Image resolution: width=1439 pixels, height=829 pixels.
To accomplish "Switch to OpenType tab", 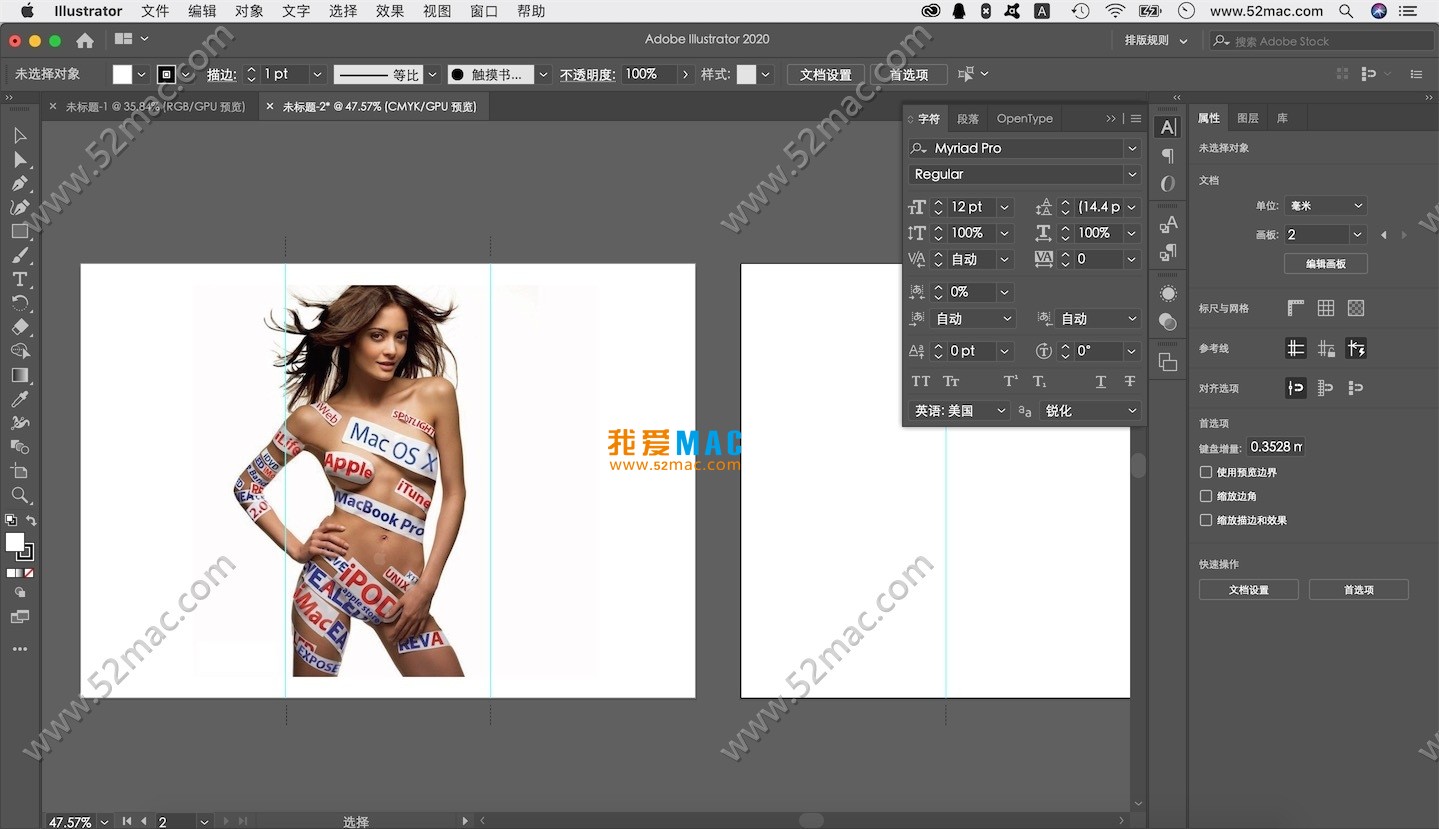I will point(1025,118).
